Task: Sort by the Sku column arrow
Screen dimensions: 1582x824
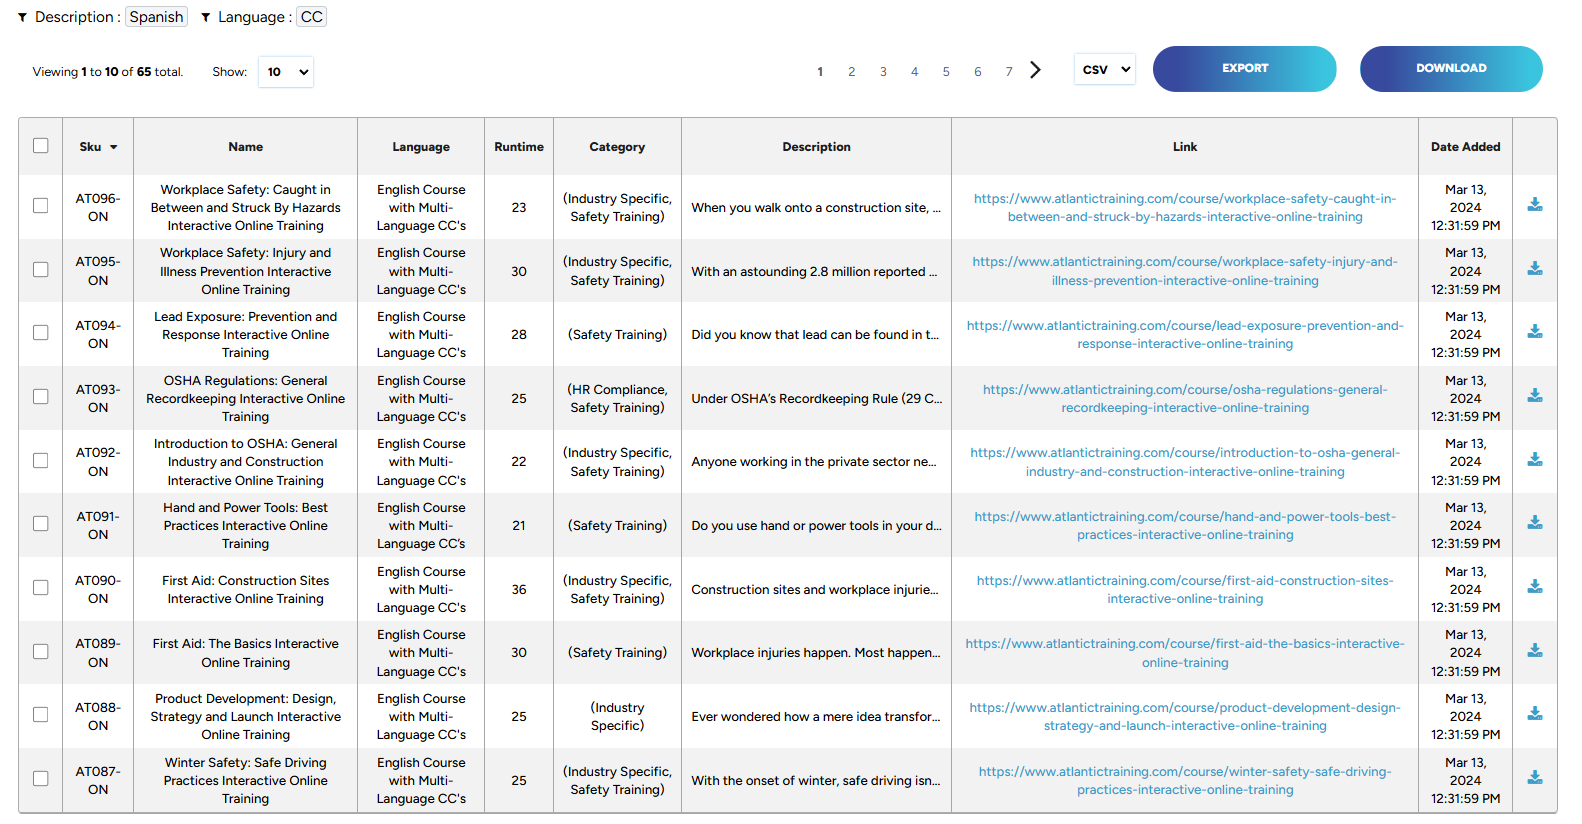Action: [x=114, y=147]
